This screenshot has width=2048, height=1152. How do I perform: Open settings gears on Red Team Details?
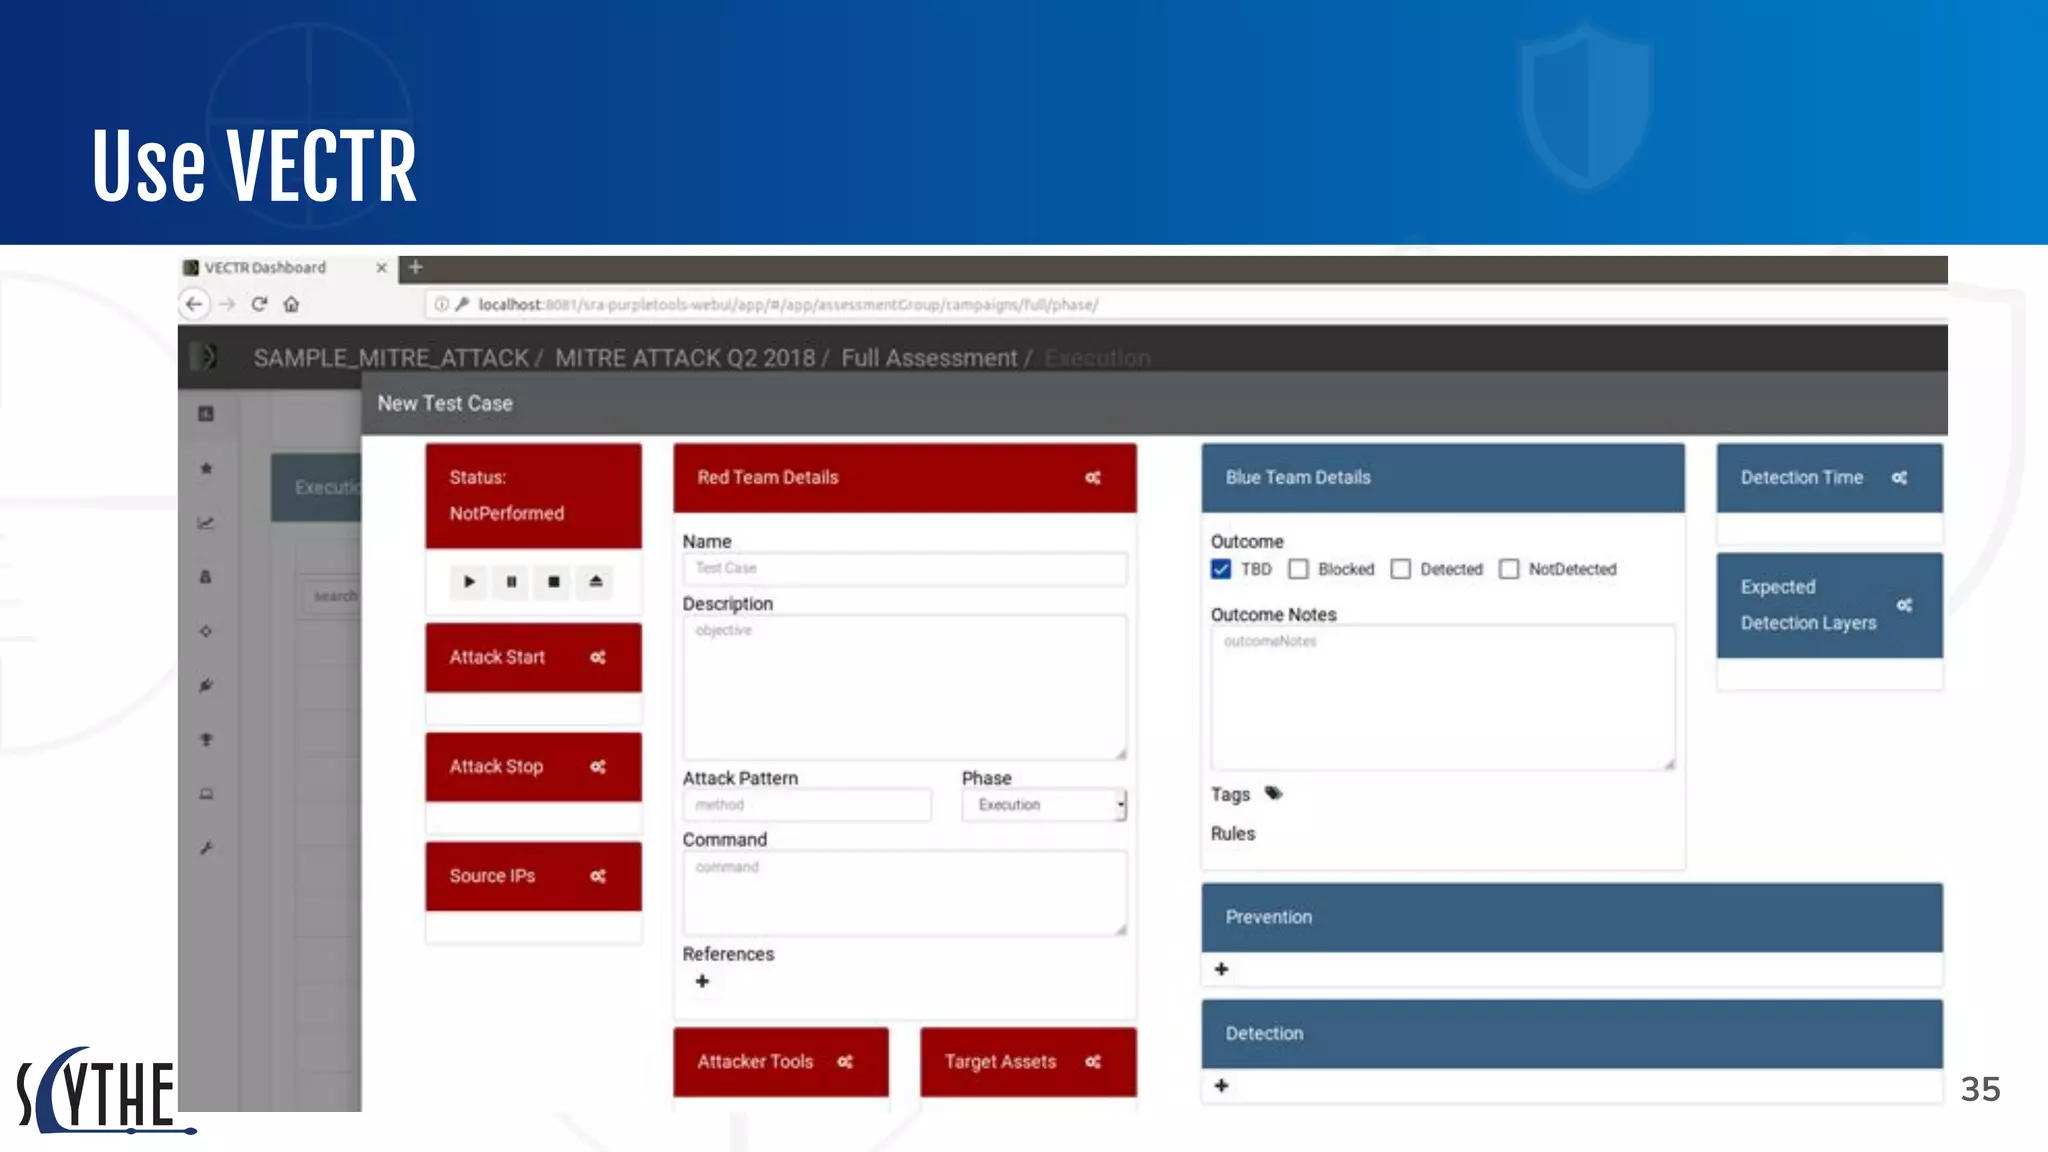click(1093, 478)
